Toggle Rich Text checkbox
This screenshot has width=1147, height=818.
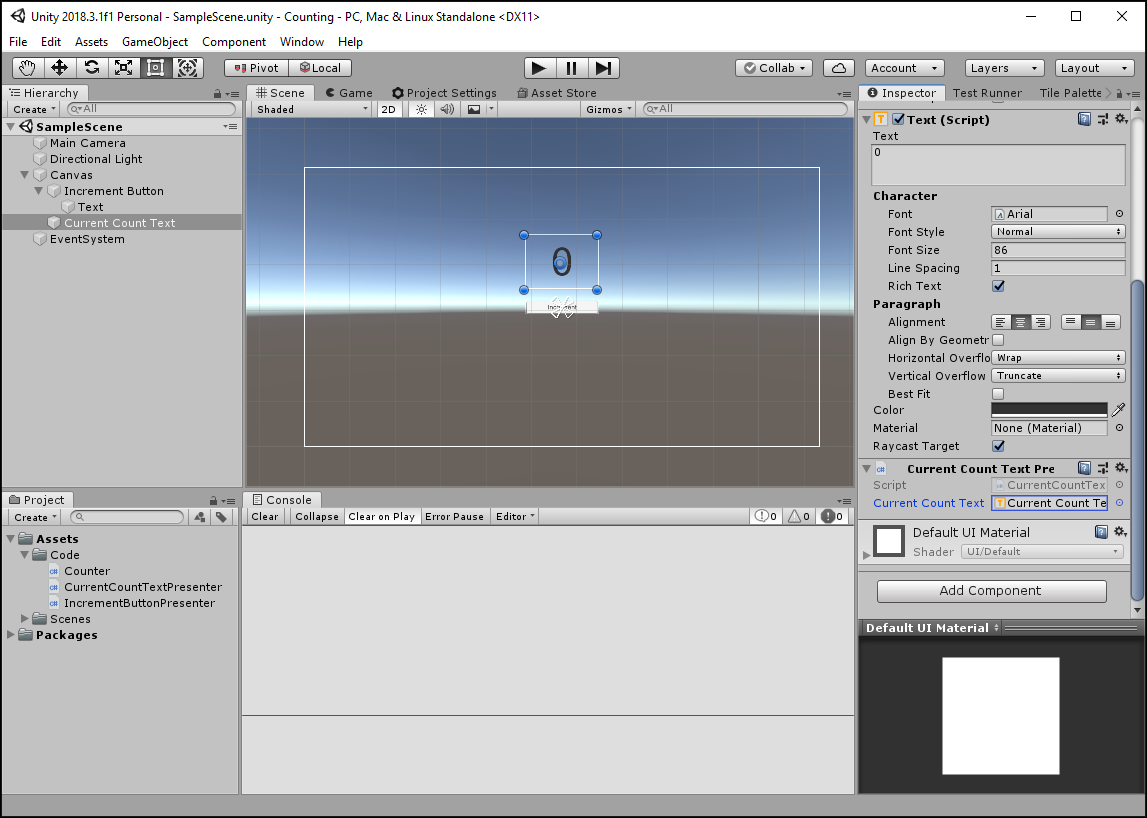pyautogui.click(x=998, y=286)
